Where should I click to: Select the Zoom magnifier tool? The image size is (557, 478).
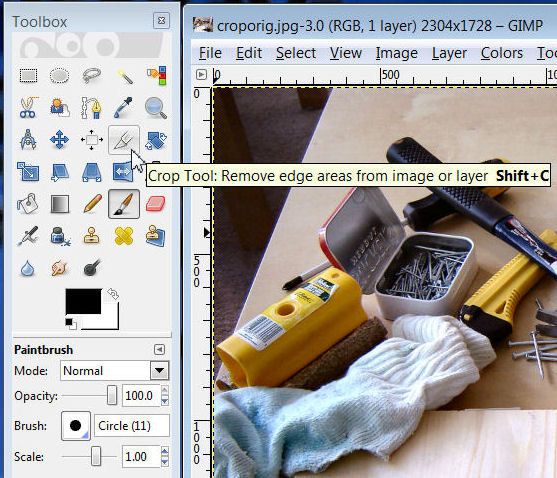click(x=156, y=108)
